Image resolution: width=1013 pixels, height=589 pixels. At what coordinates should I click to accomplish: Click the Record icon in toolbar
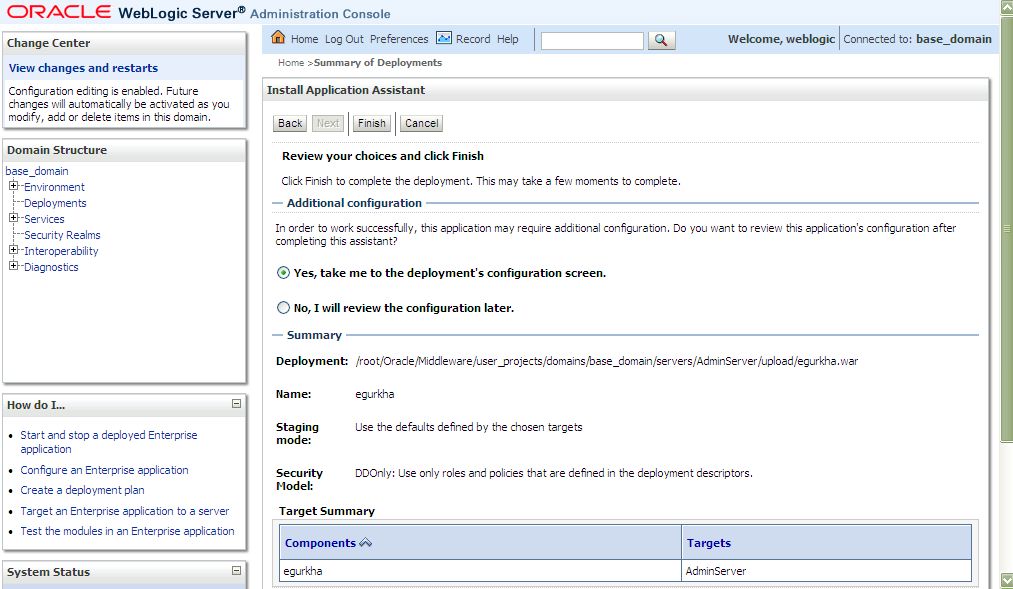click(x=444, y=38)
